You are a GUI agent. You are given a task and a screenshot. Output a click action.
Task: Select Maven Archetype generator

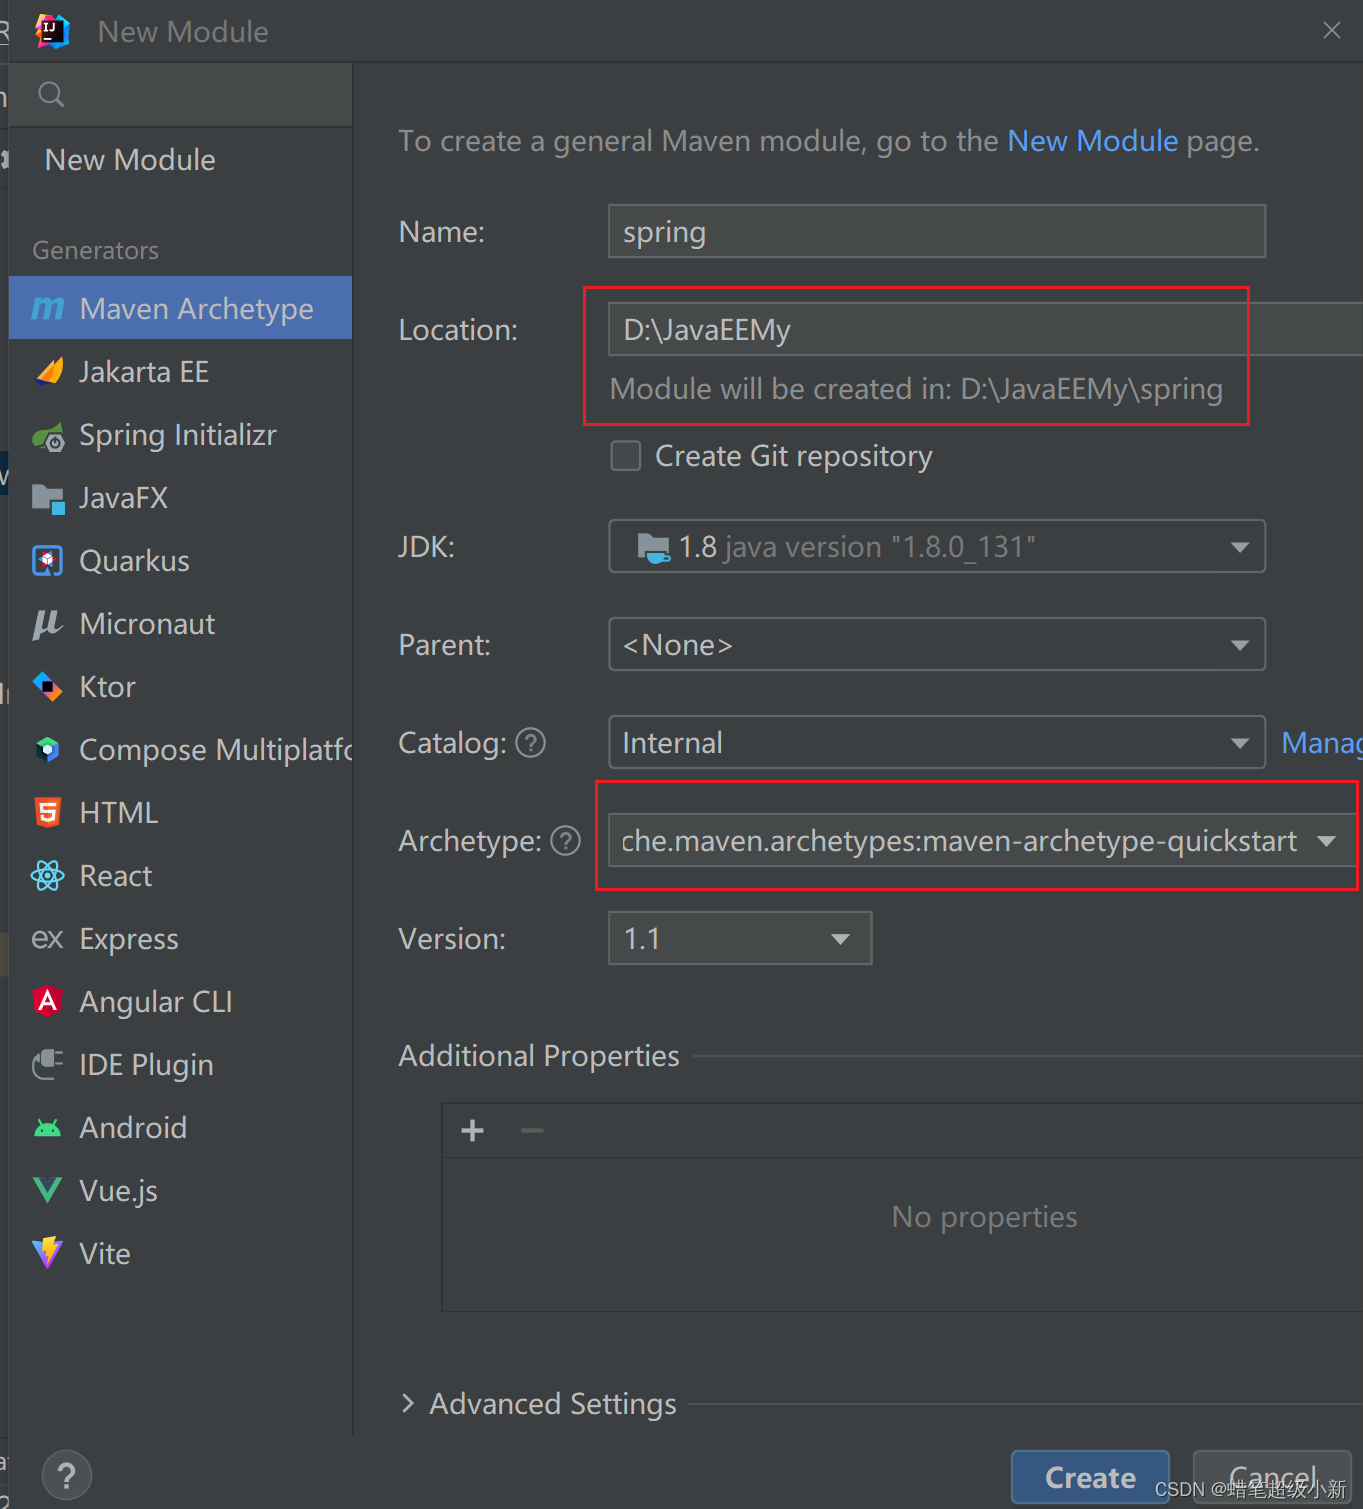(x=181, y=308)
